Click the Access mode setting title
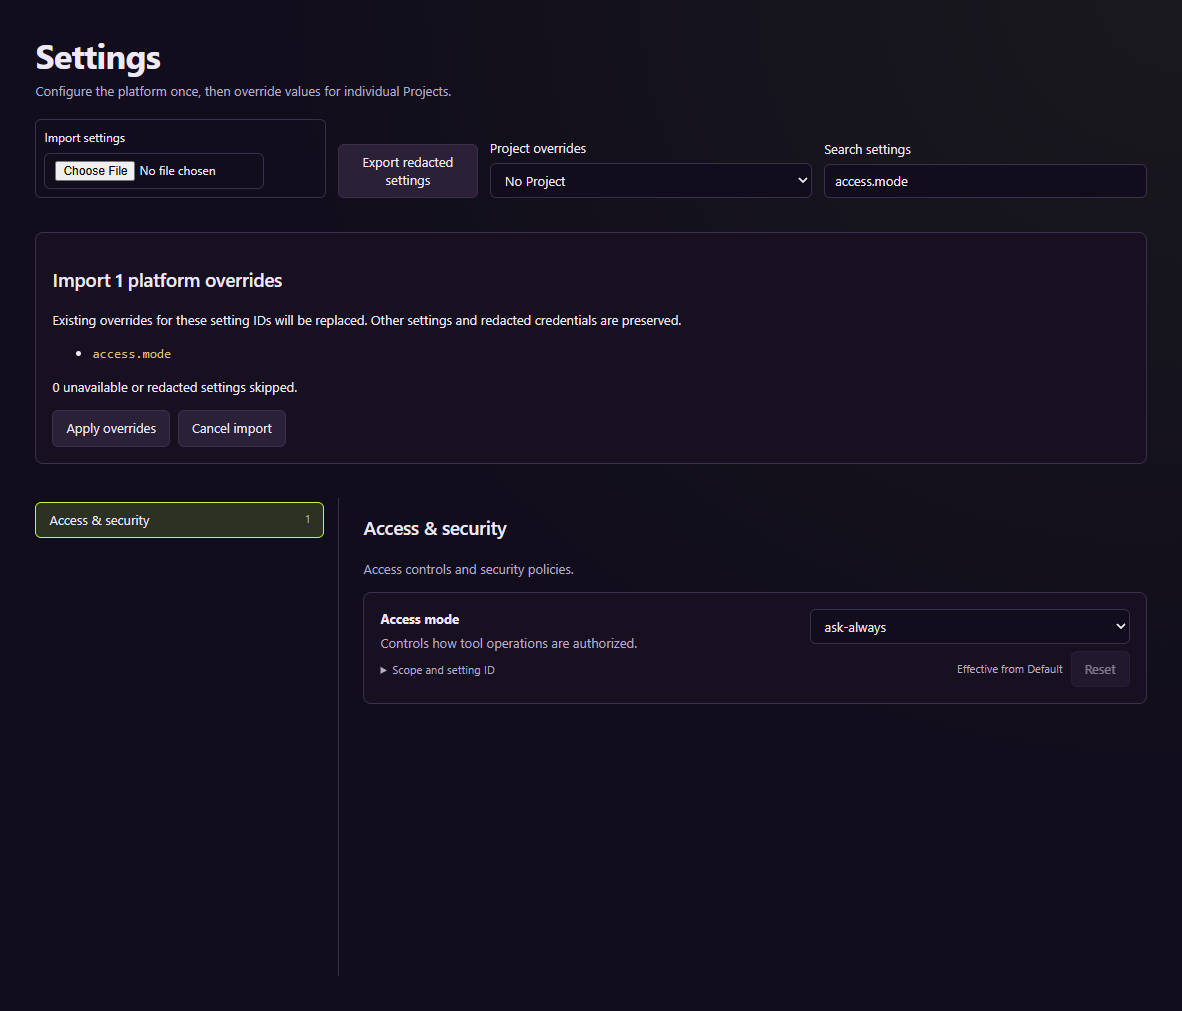Screen dimensions: 1182x1011 tap(420, 620)
